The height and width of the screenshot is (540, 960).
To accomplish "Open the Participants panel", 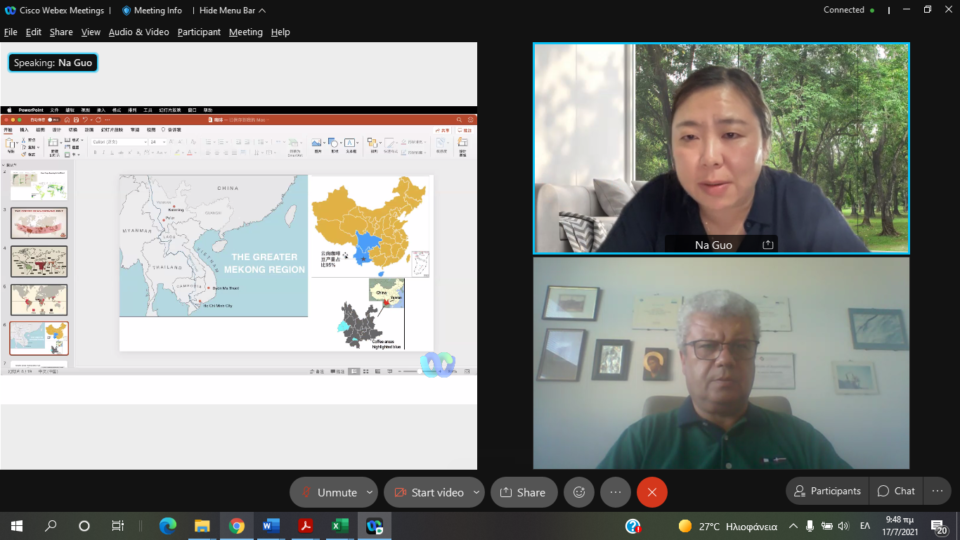I will 826,491.
